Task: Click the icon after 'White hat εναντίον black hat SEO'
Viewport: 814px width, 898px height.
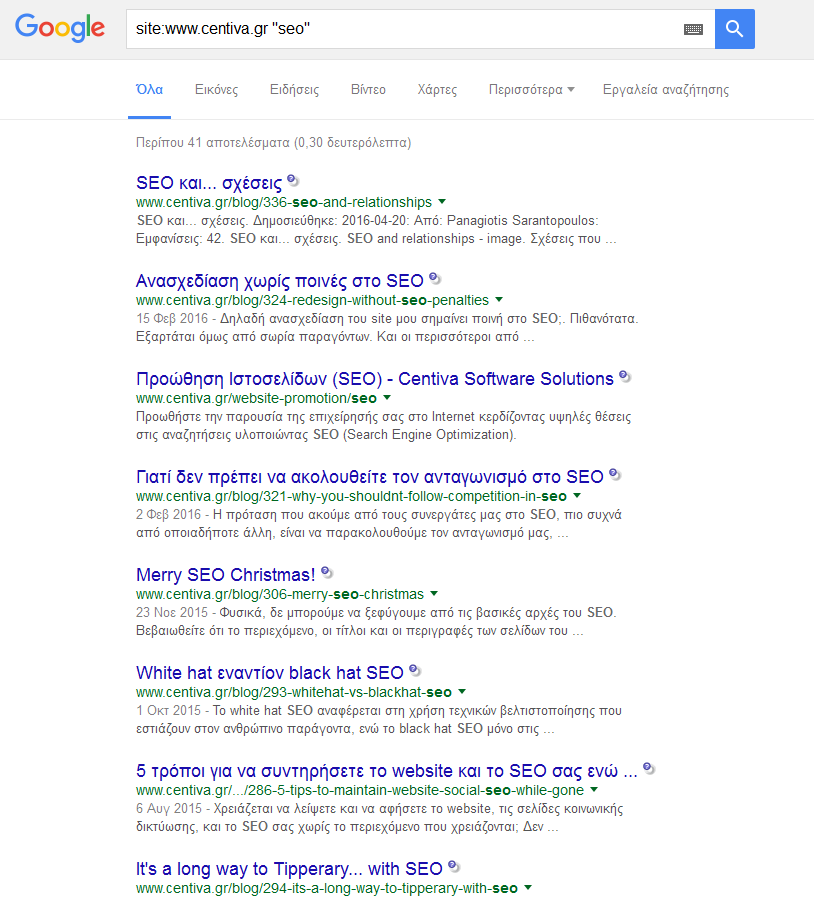Action: [x=415, y=670]
